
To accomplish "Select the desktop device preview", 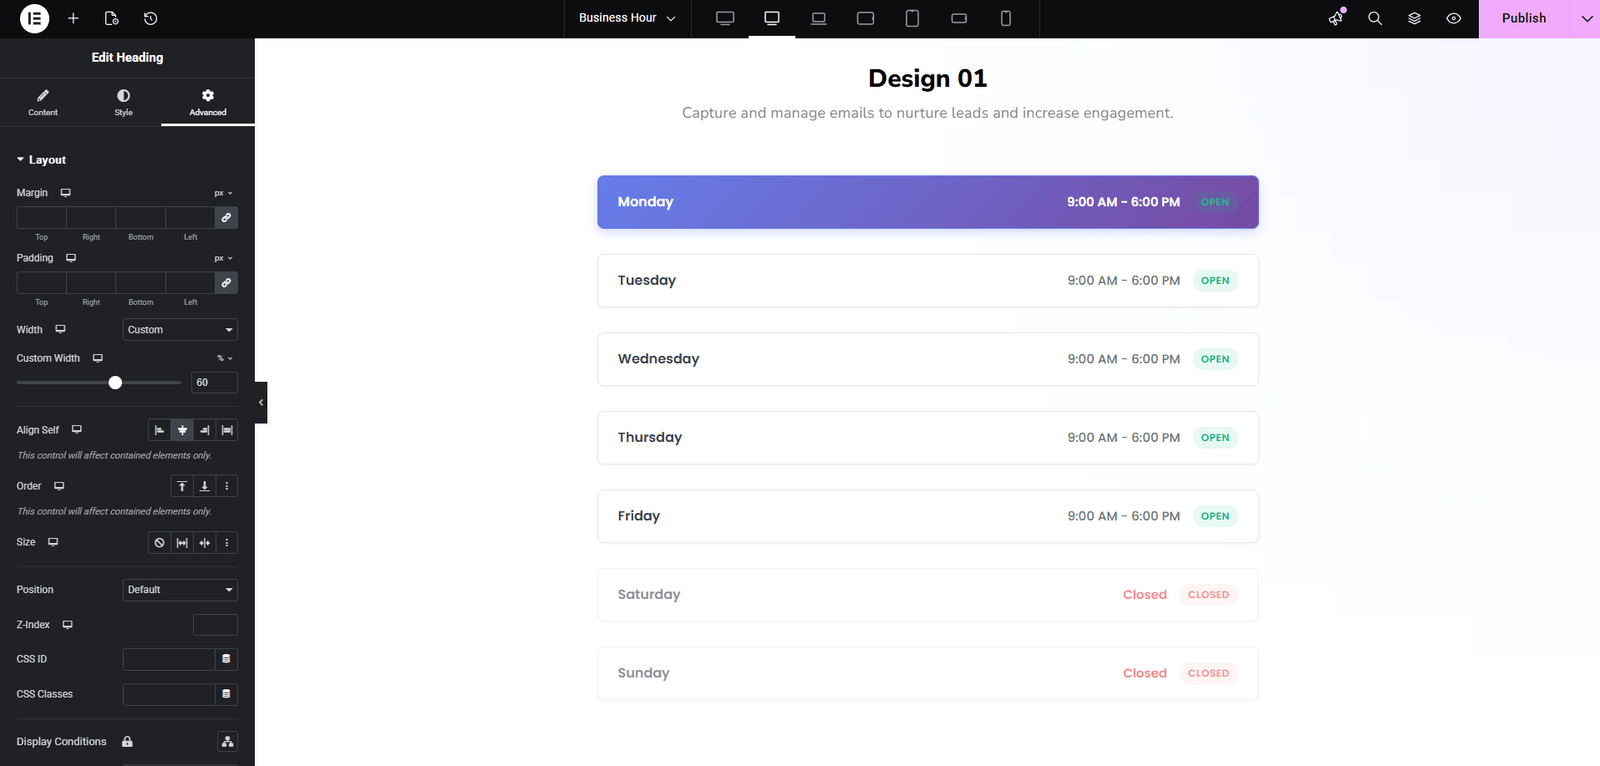I will pyautogui.click(x=772, y=18).
